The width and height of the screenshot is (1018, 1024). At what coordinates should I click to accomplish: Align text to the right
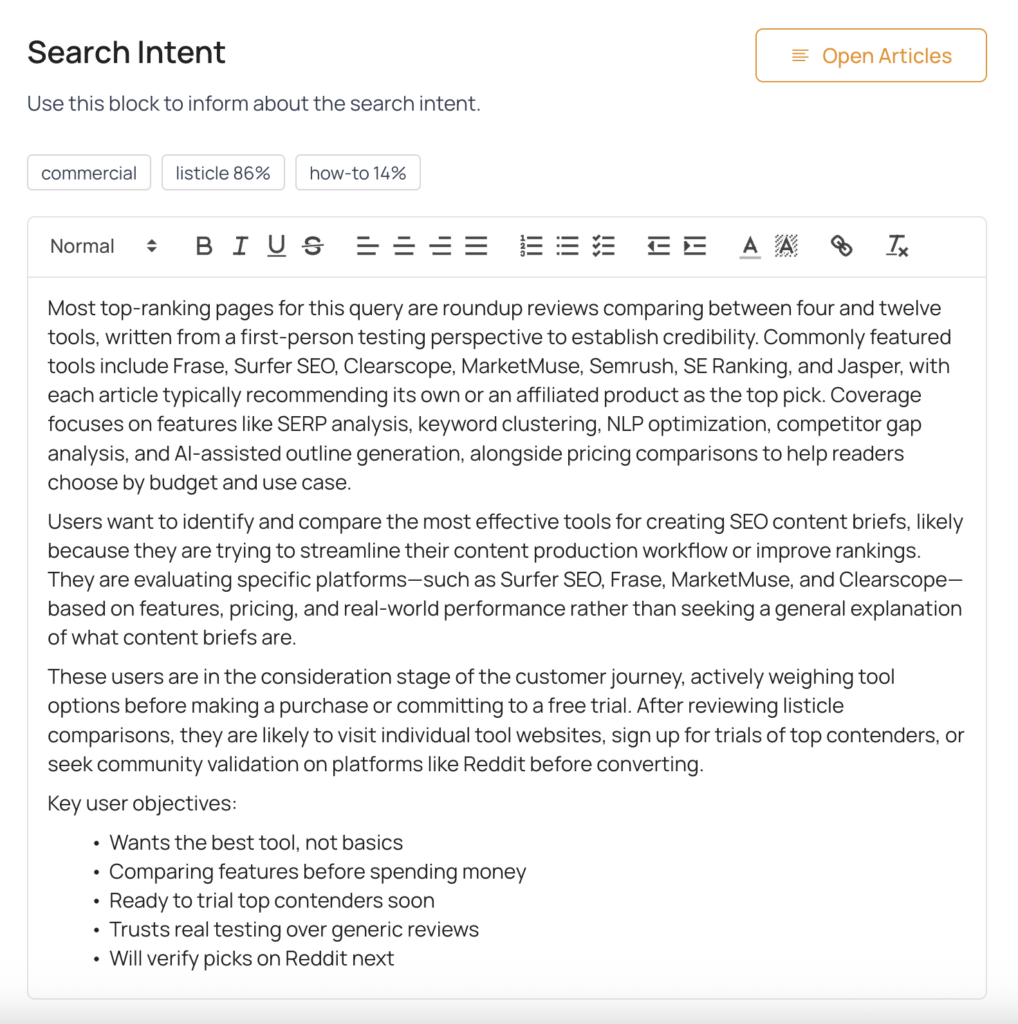click(x=440, y=246)
